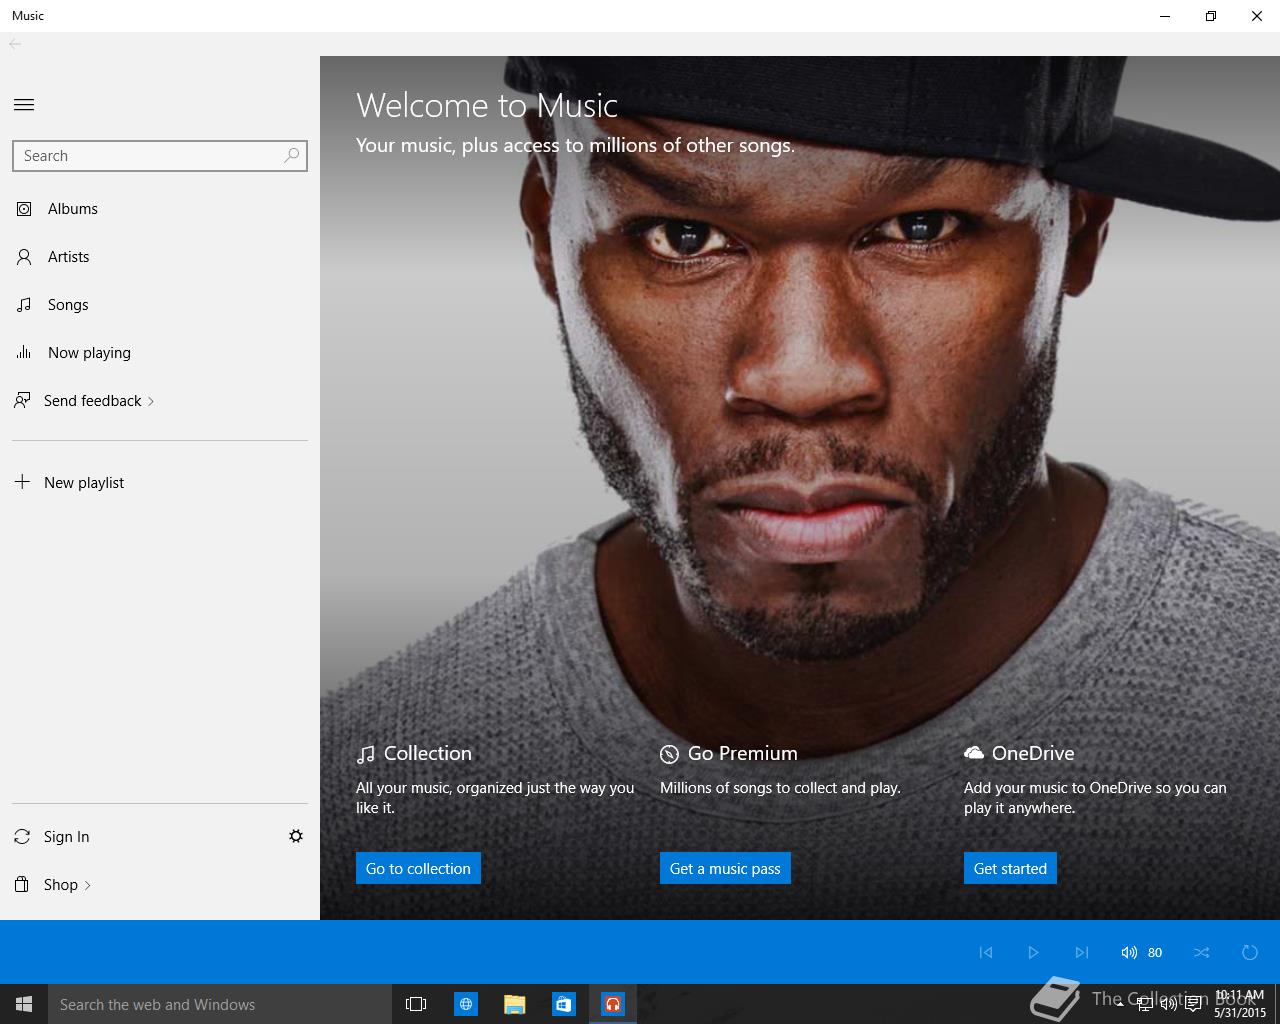1280x1024 pixels.
Task: Click the Play button
Action: click(1034, 952)
